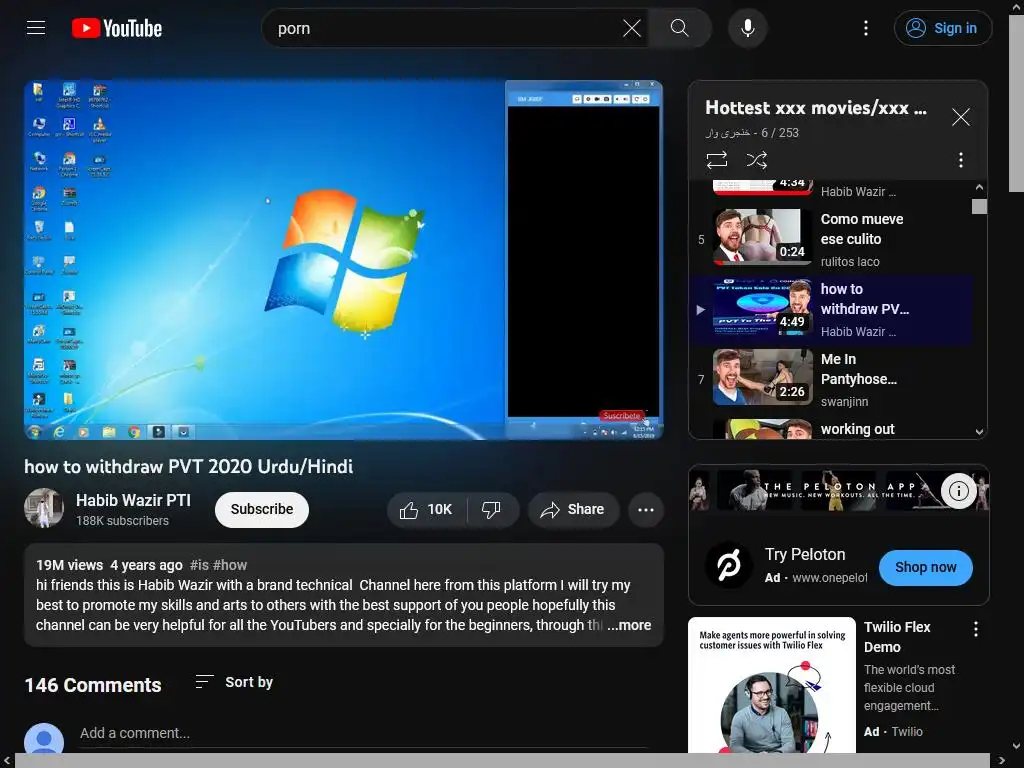Viewport: 1024px width, 768px height.
Task: Start voice search with the microphone
Action: tap(748, 28)
